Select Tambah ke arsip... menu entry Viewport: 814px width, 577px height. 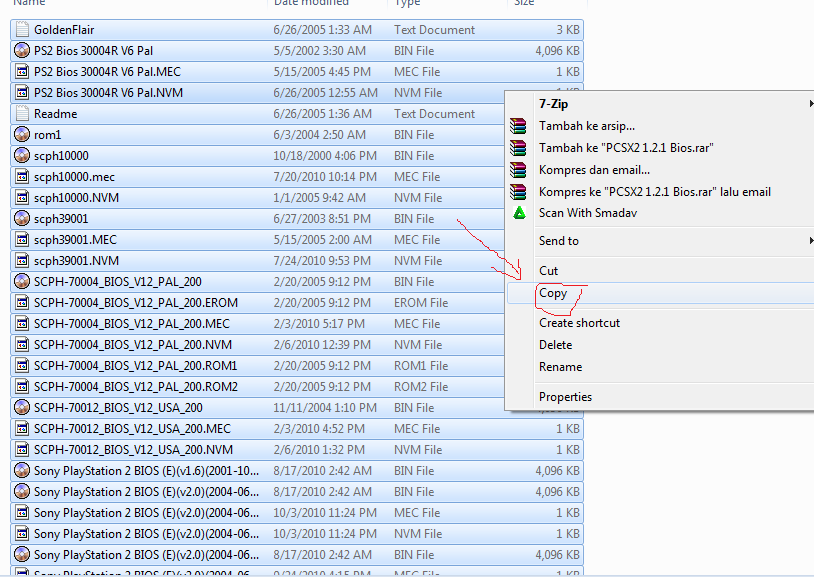click(587, 126)
